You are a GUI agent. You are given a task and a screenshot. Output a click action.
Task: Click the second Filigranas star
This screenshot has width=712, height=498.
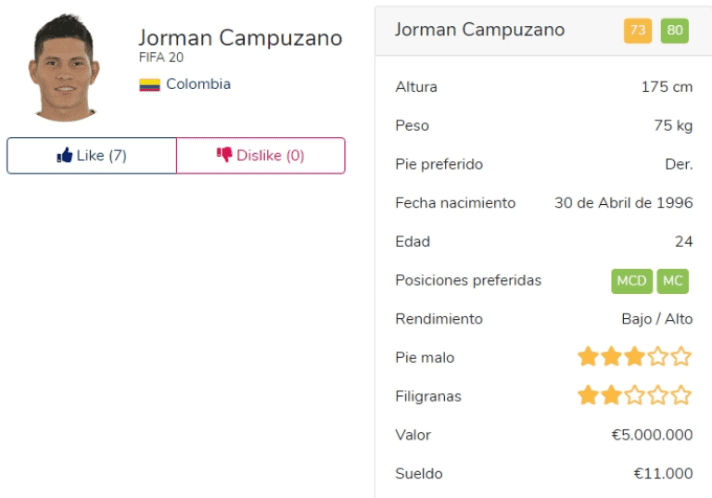[611, 395]
